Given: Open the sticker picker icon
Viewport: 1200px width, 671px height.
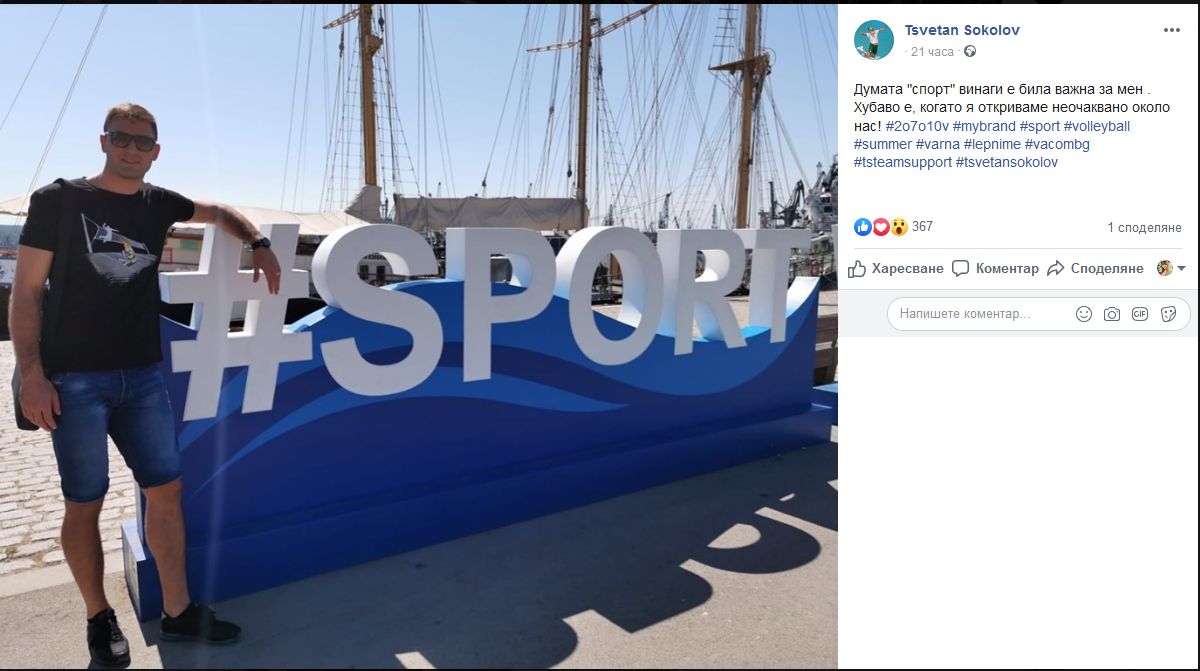Looking at the screenshot, I should [x=1168, y=314].
